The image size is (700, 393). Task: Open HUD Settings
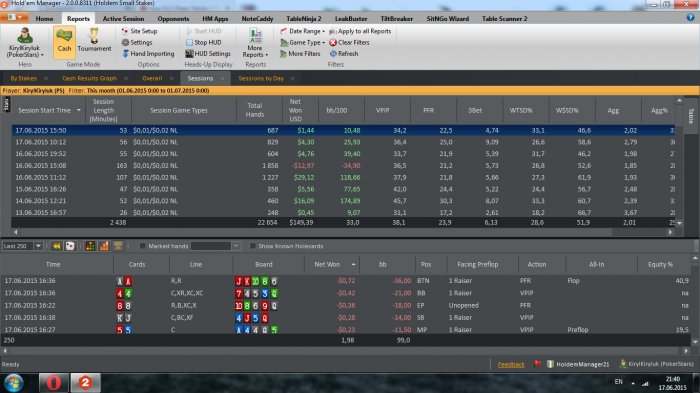(x=208, y=54)
